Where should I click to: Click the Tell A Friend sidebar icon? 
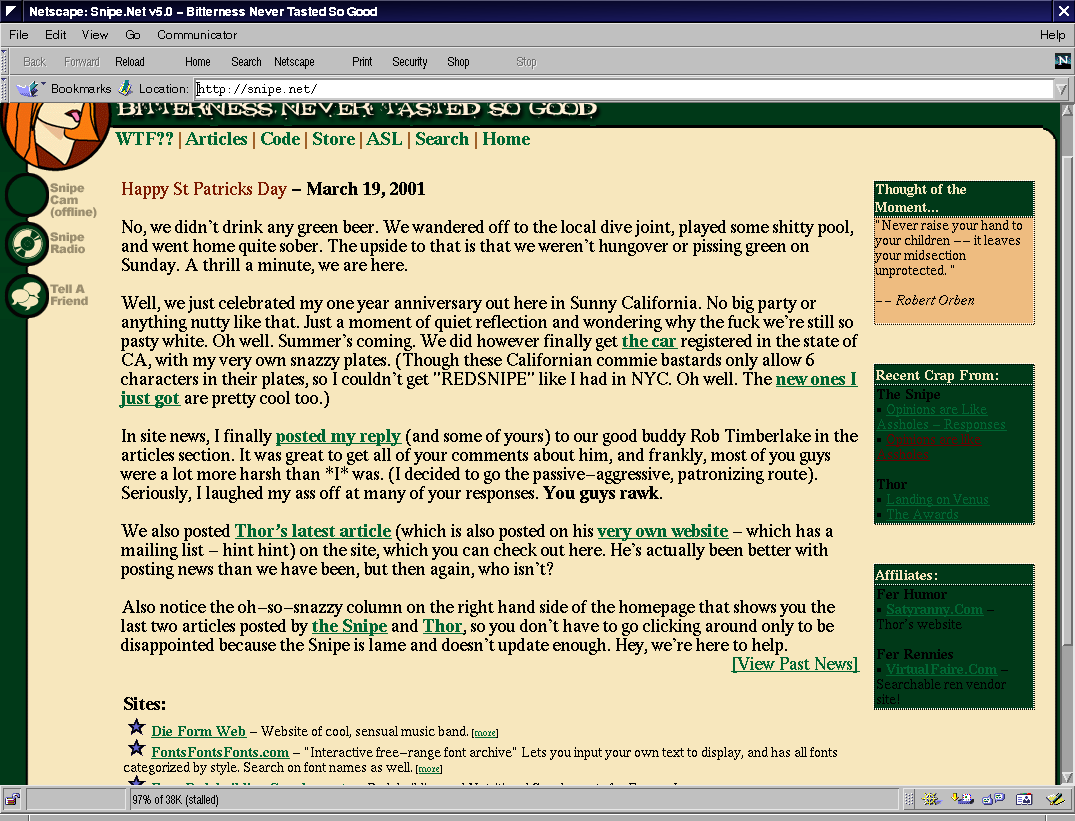point(26,295)
